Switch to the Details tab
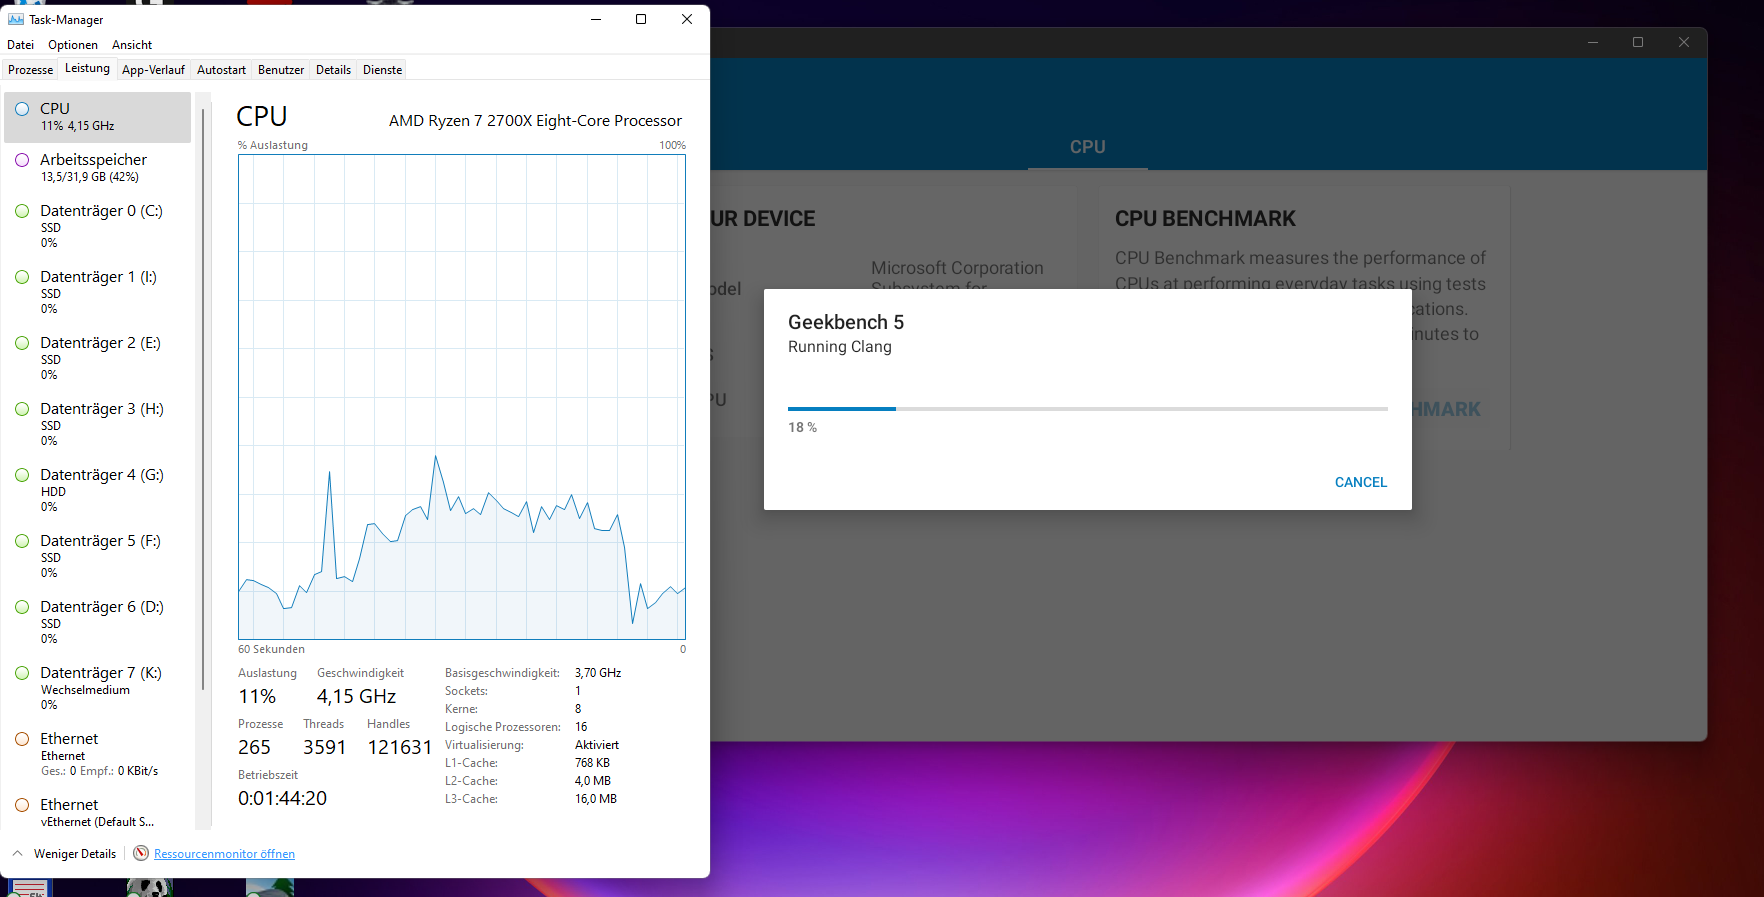 [x=333, y=70]
